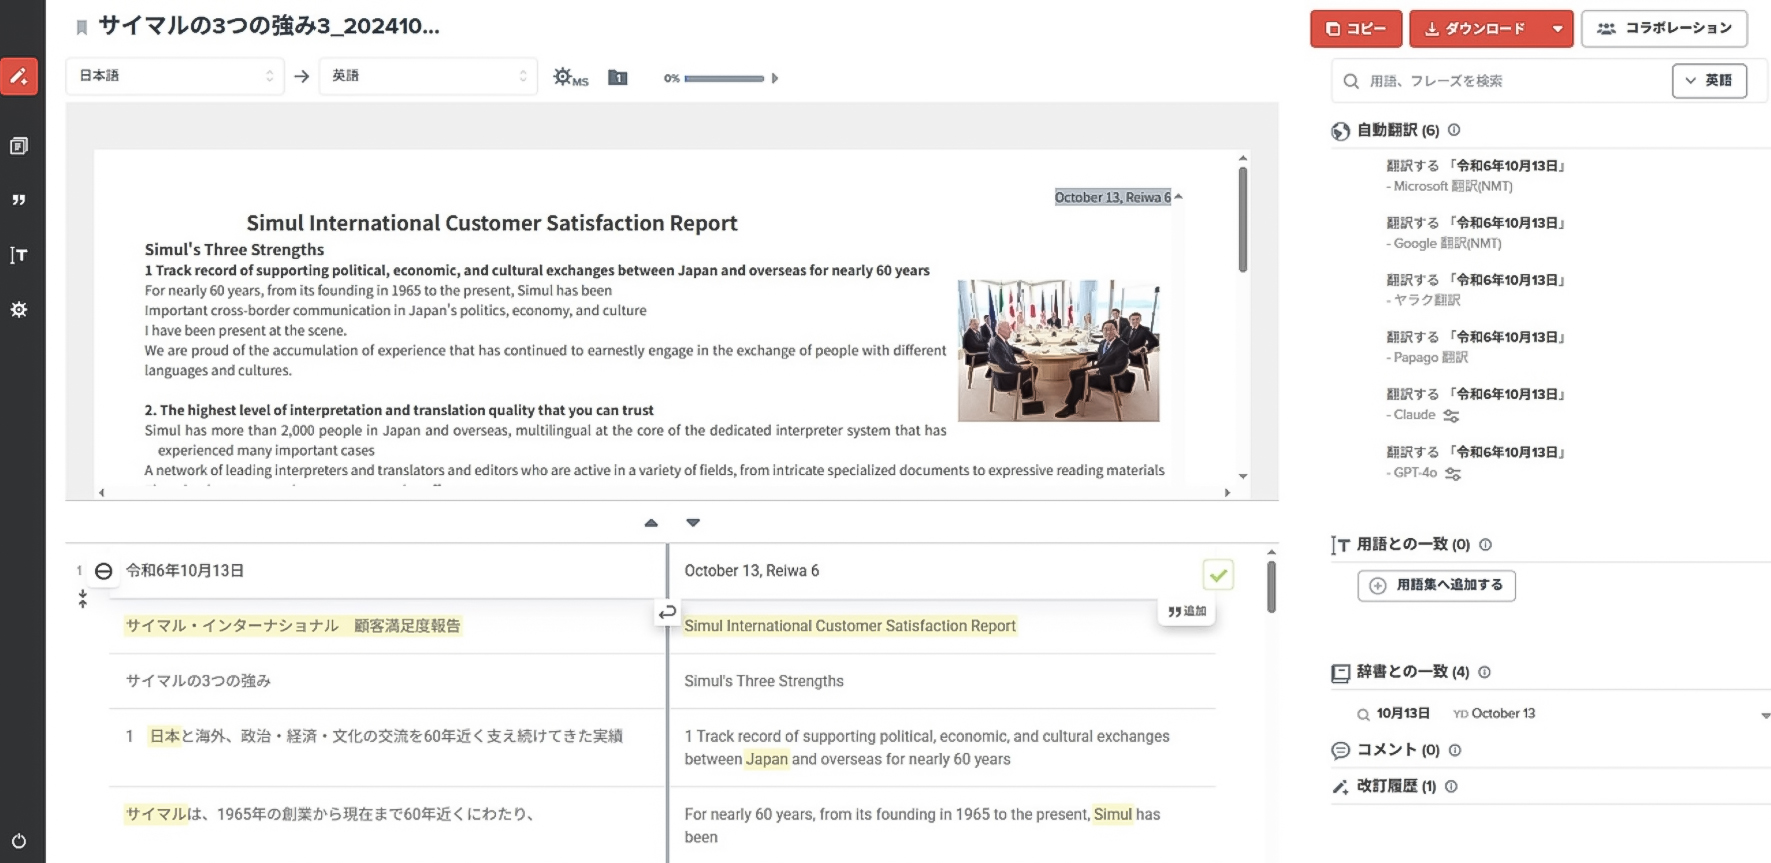The image size is (1771, 863).
Task: Click the 追加 quote button on segment
Action: (x=1187, y=611)
